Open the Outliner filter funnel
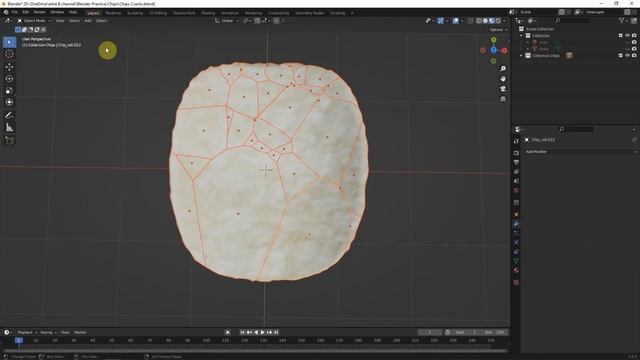 coord(621,20)
